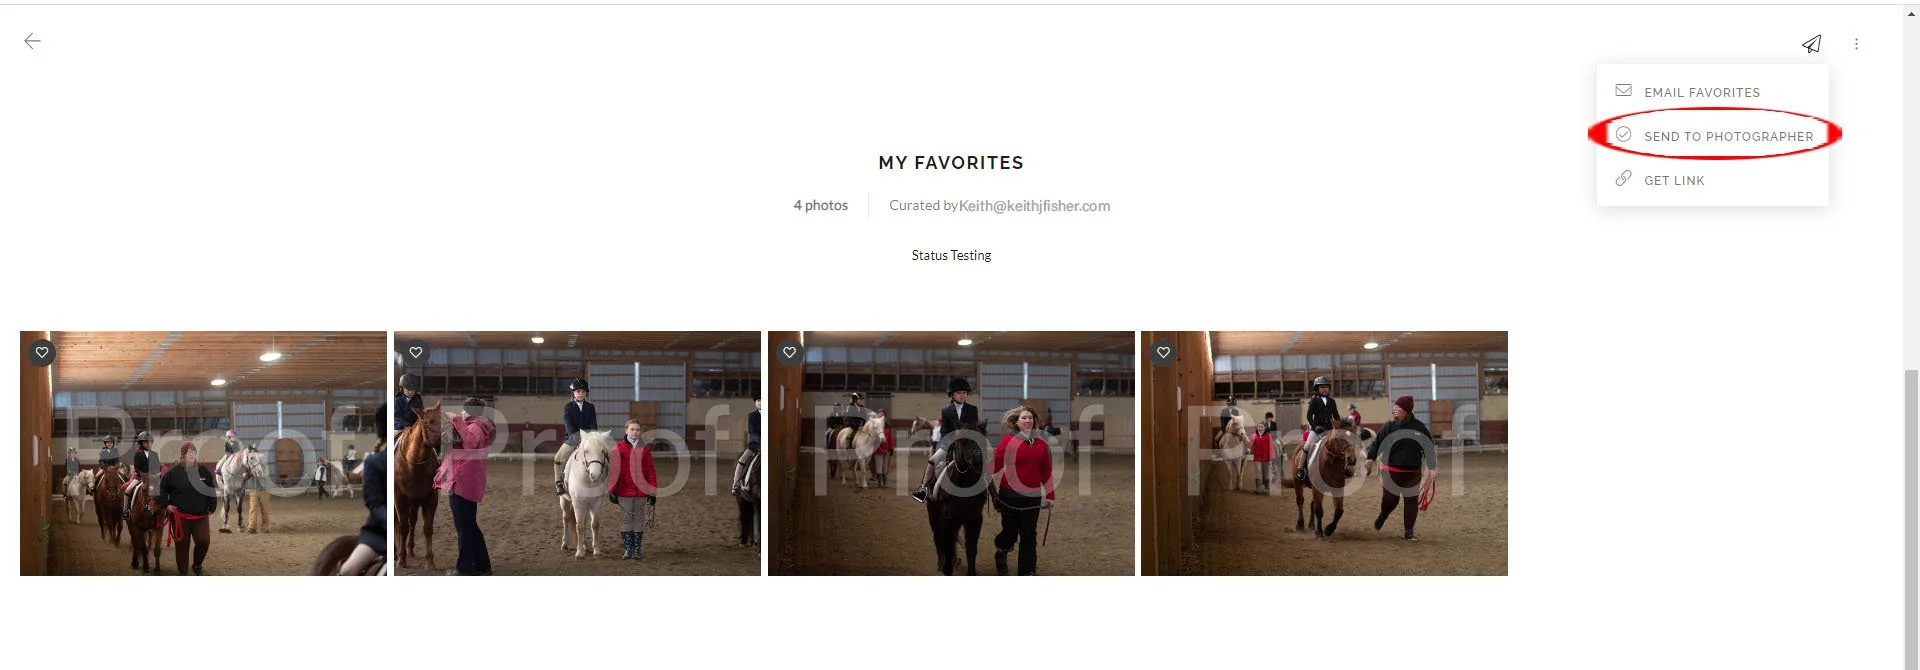Toggle heart on the pink jacket photo
1920x670 pixels.
click(x=416, y=352)
